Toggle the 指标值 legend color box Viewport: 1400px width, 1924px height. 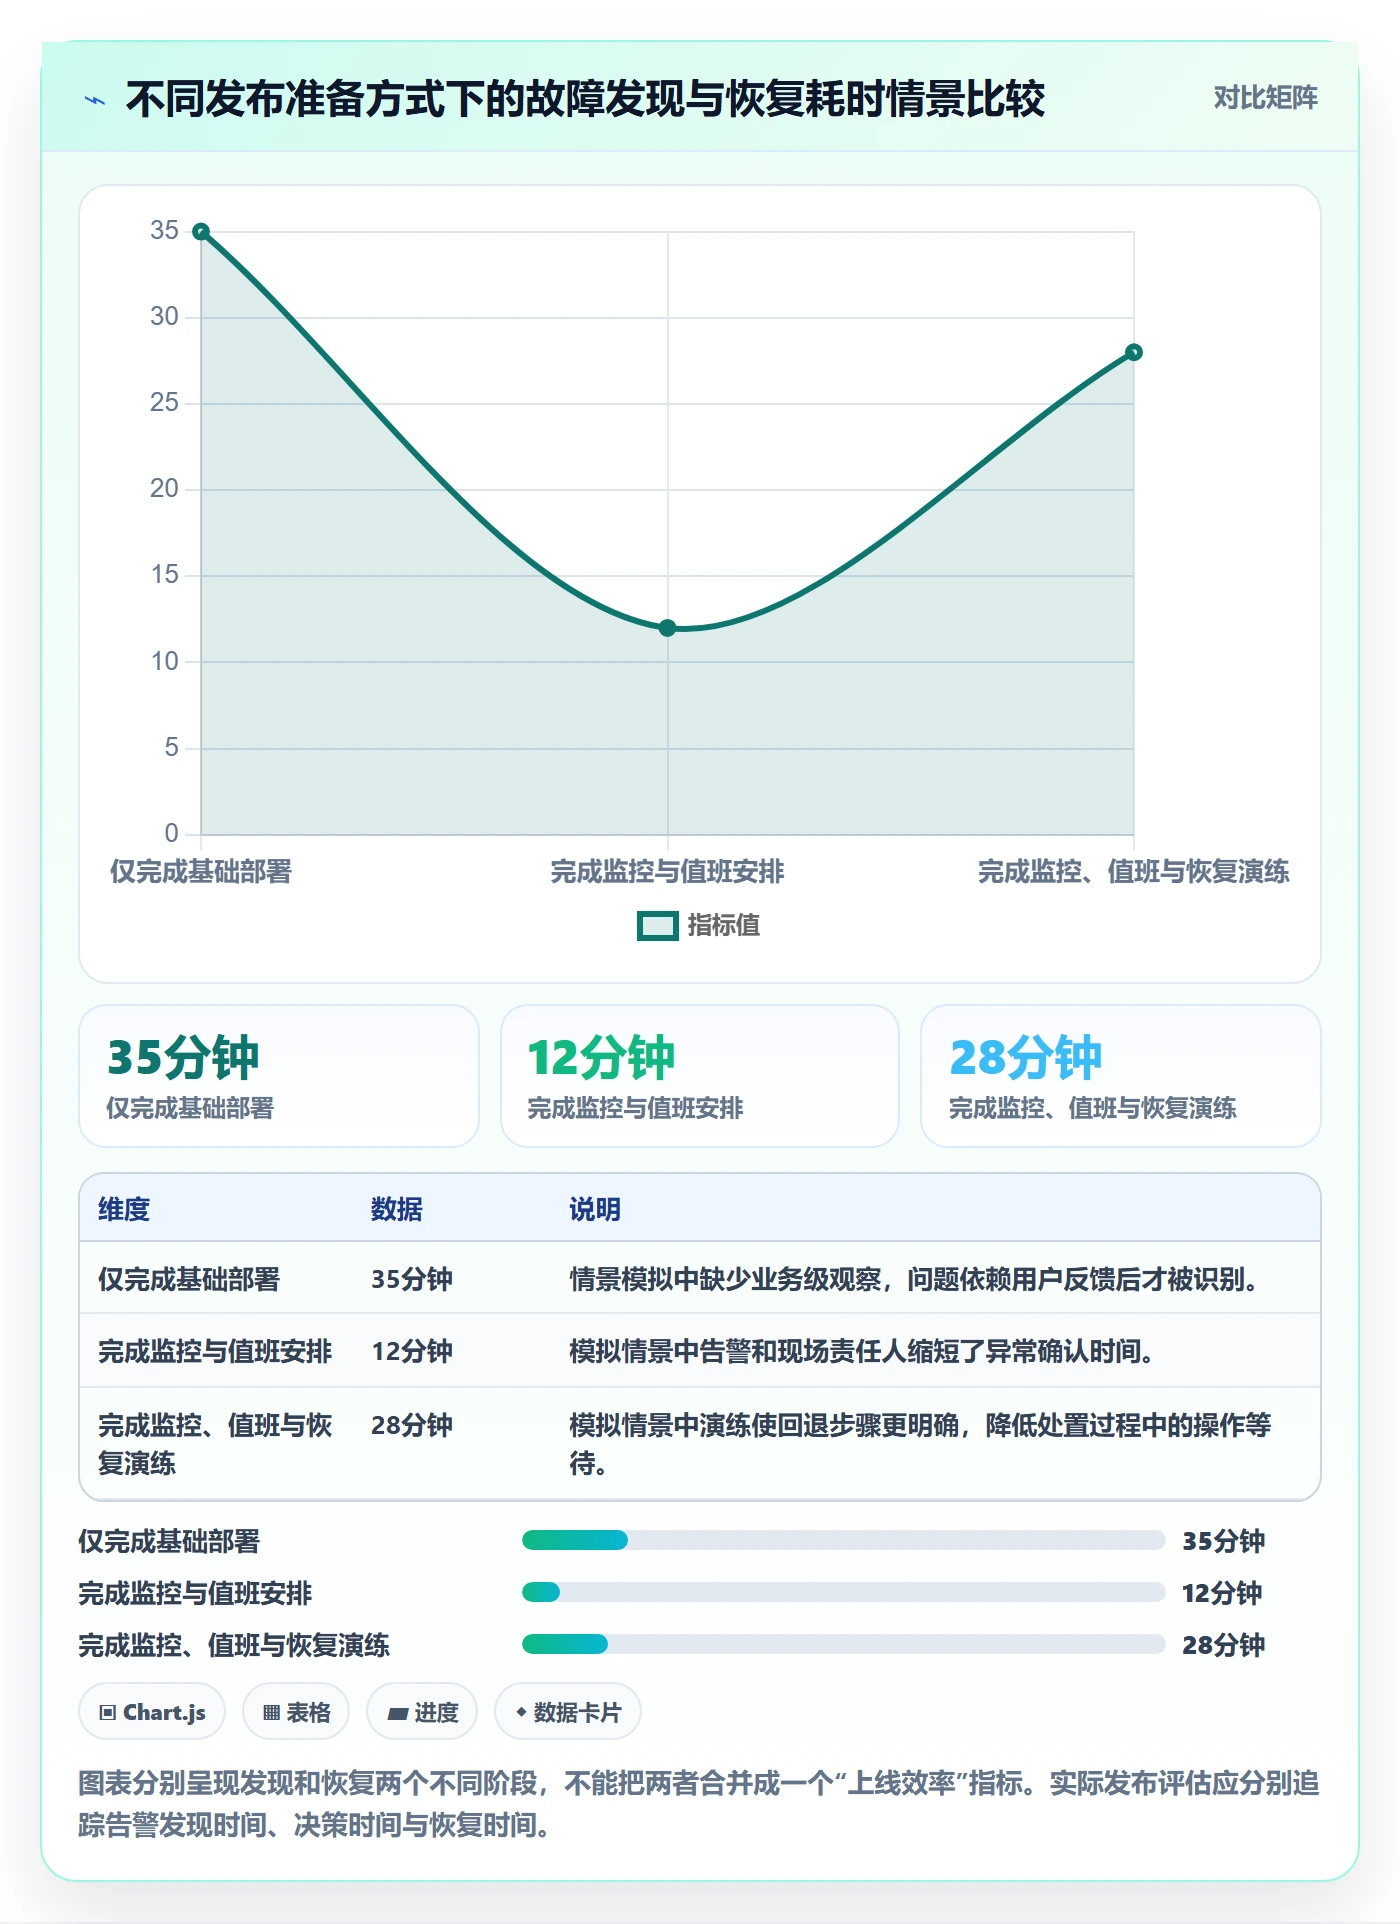click(x=658, y=926)
